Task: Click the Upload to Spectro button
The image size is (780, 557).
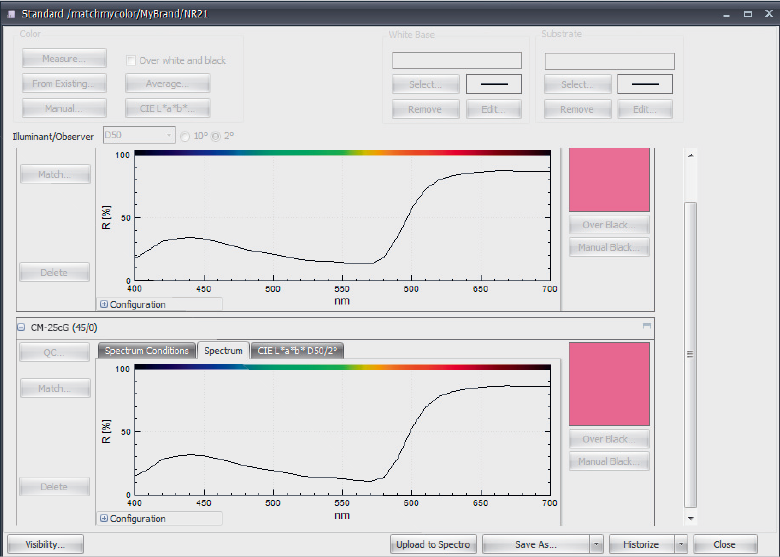Action: (433, 544)
